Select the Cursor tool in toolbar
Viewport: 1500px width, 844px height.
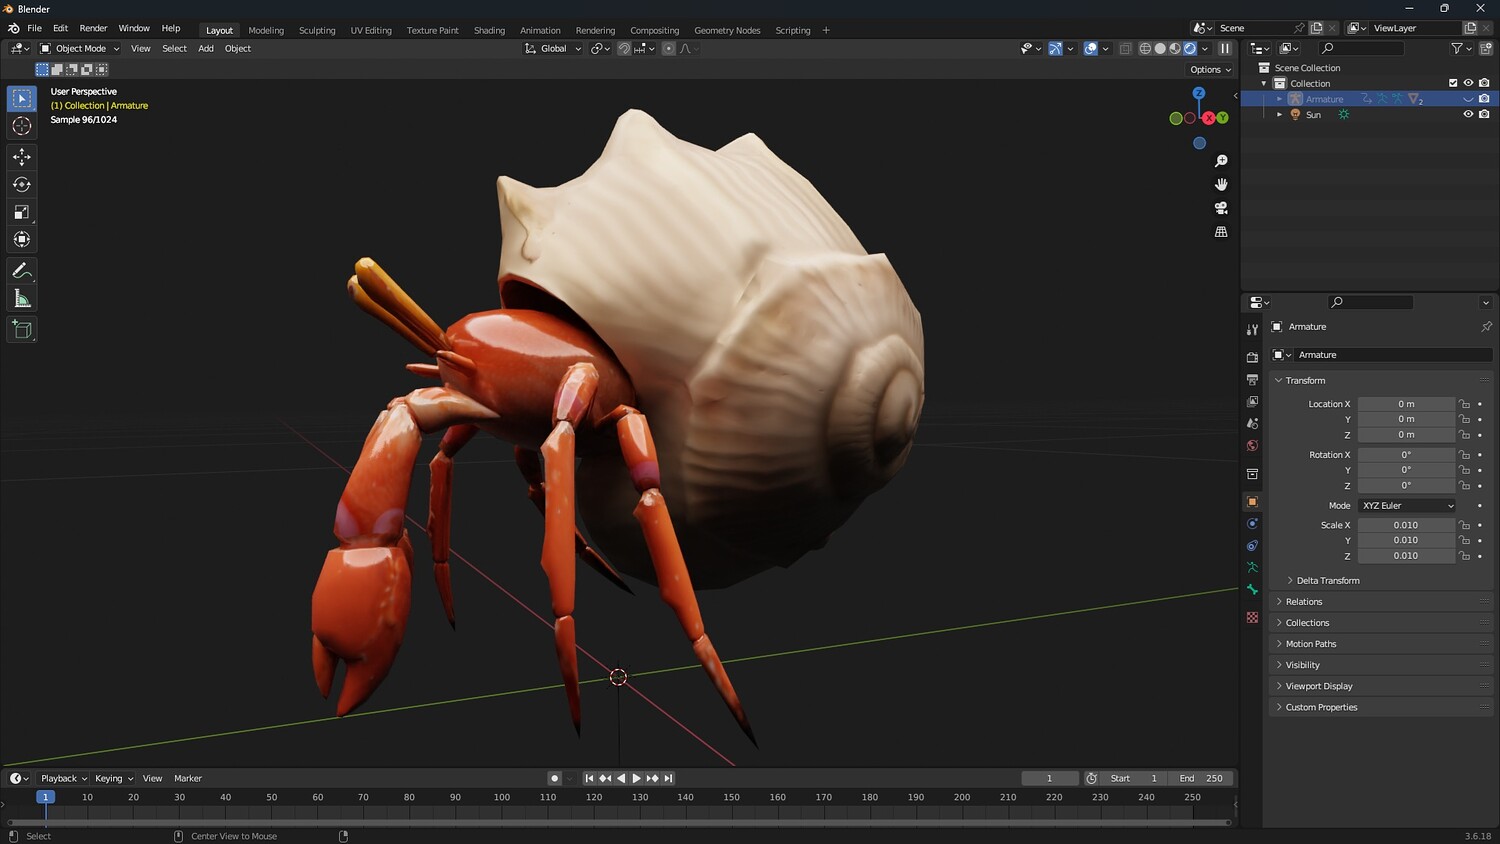pos(21,126)
